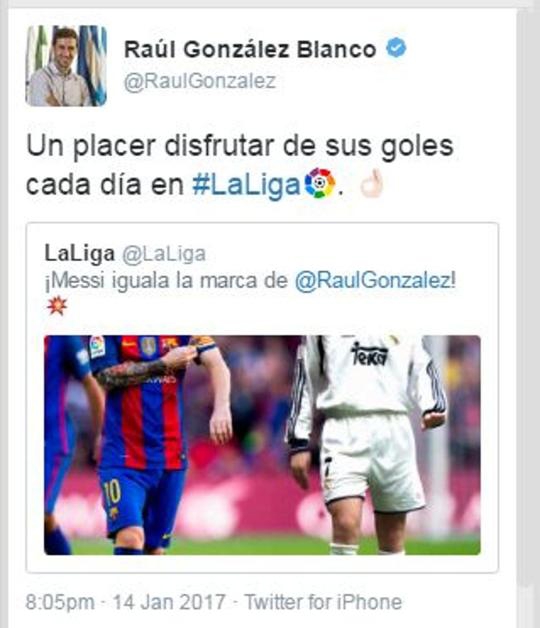Click Raúl González Blanco's profile avatar
540x628 pixels.
(66, 66)
